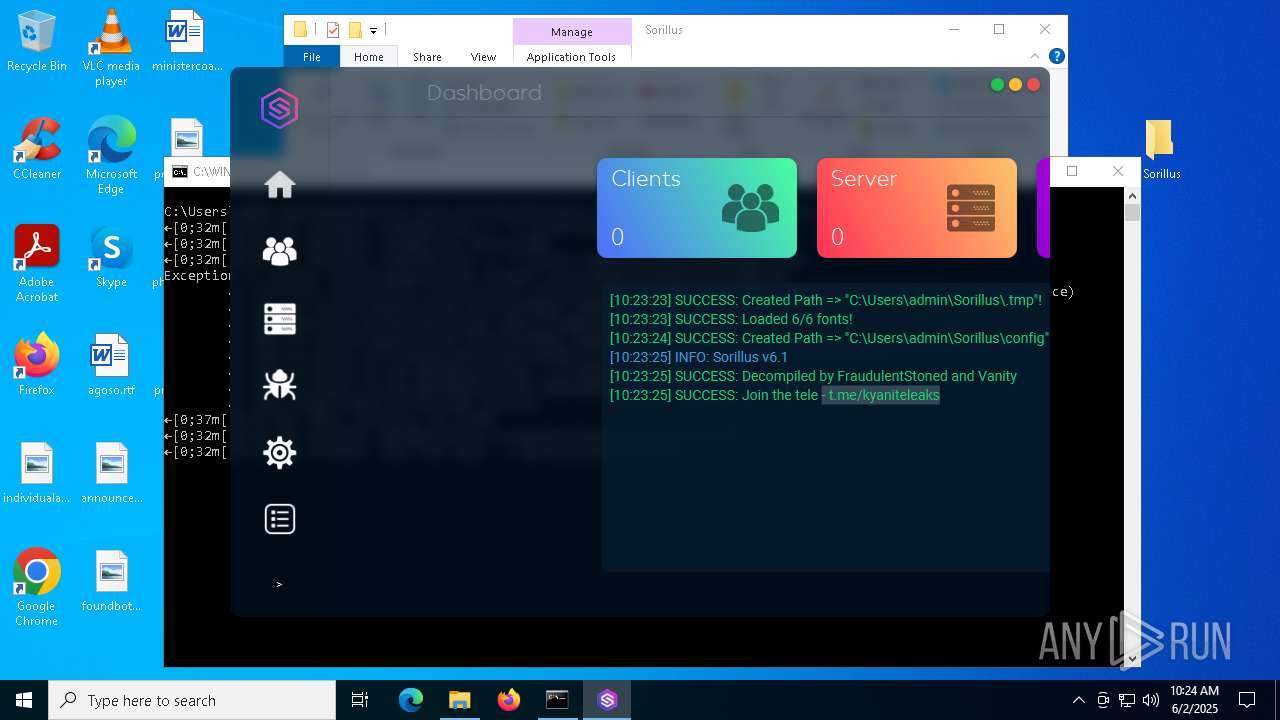
Task: Open the settings gear in Sorillus sidebar
Action: (280, 452)
